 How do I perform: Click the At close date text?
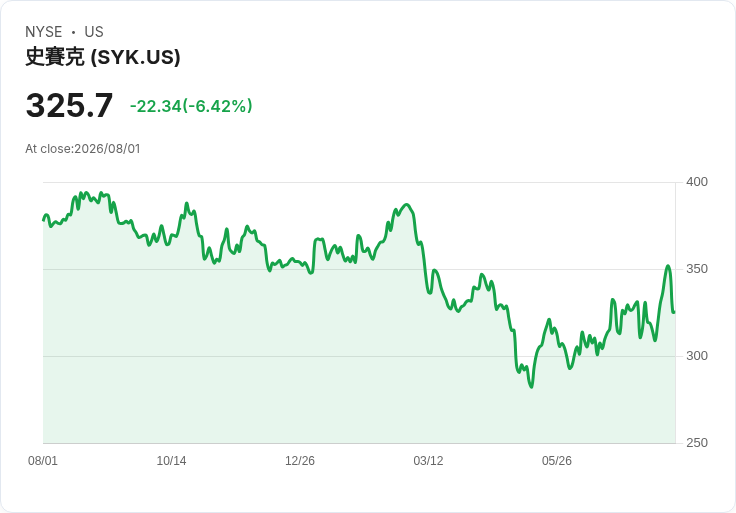click(x=83, y=149)
